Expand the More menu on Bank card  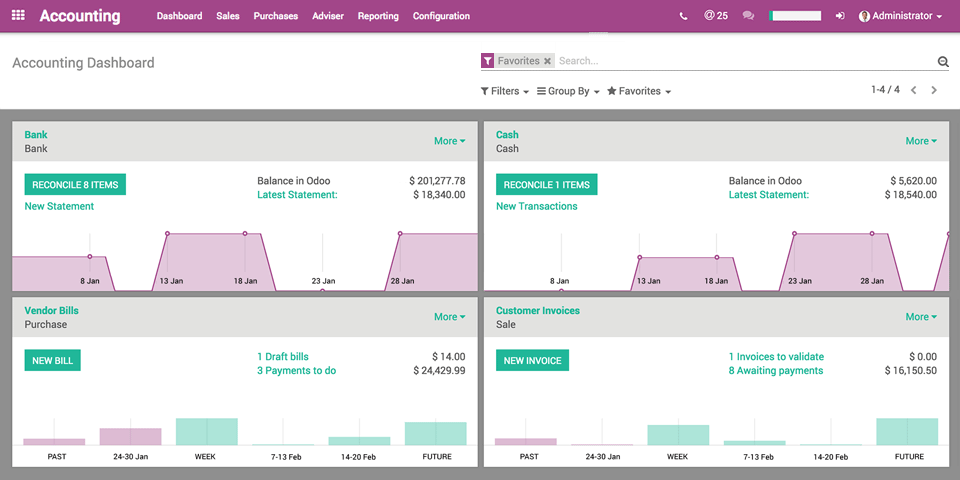(449, 141)
